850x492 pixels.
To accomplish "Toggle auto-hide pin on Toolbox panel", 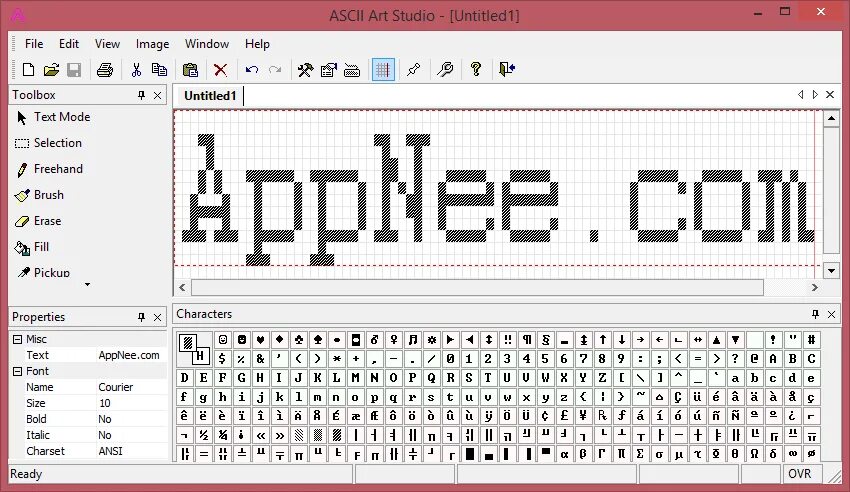I will [x=141, y=95].
